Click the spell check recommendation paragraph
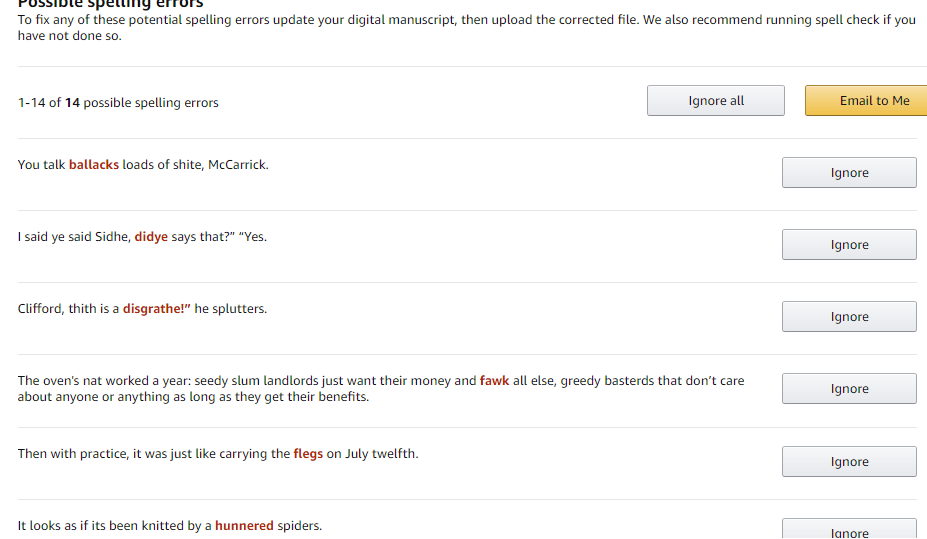 (x=466, y=28)
